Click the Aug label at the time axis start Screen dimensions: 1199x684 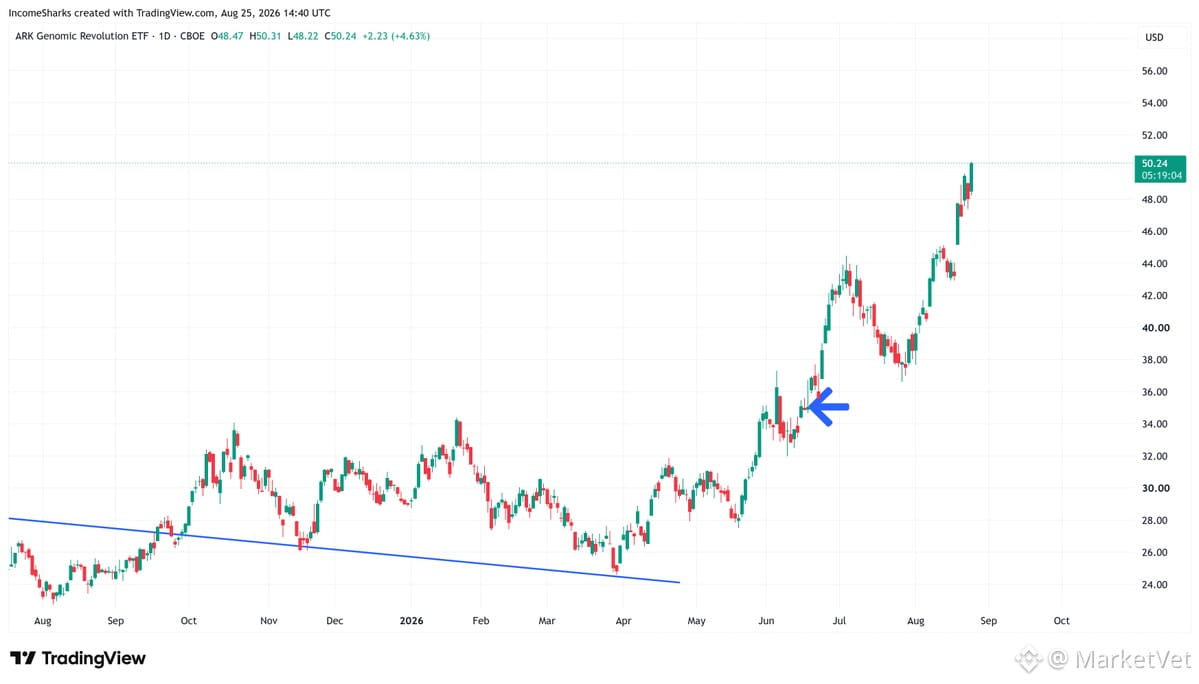point(43,621)
